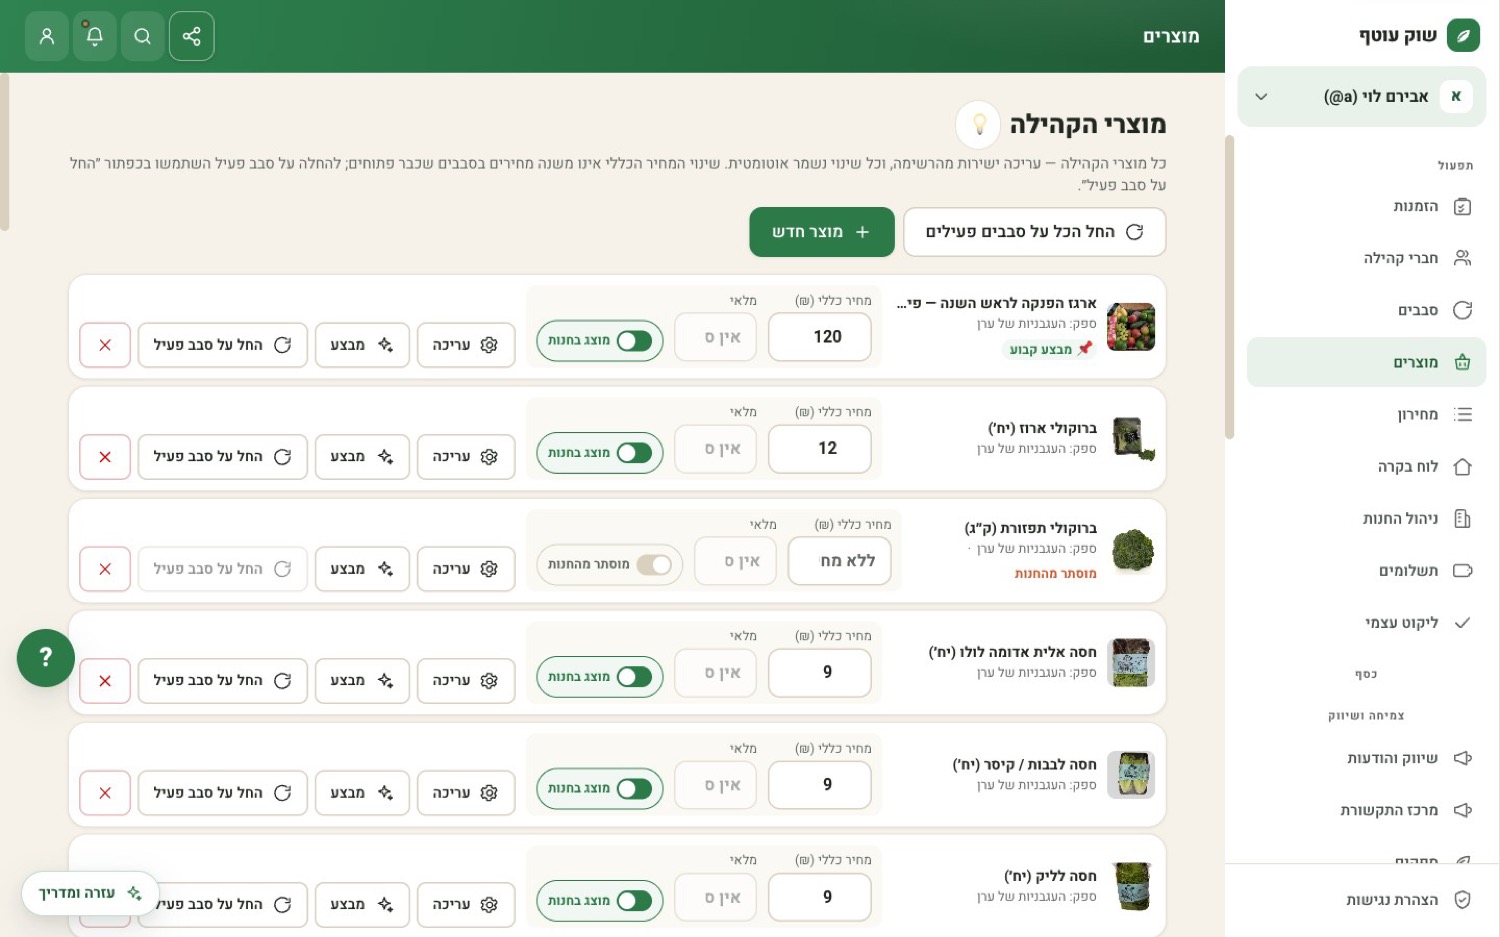Edit price field showing 120
Image resolution: width=1500 pixels, height=937 pixels.
(x=820, y=337)
